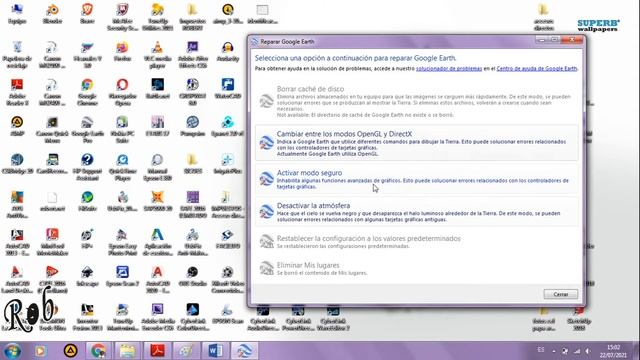The image size is (640, 360).
Task: Click 'Actualmente Google Earth utiliza OpenGL.' text
Action: tap(327, 154)
